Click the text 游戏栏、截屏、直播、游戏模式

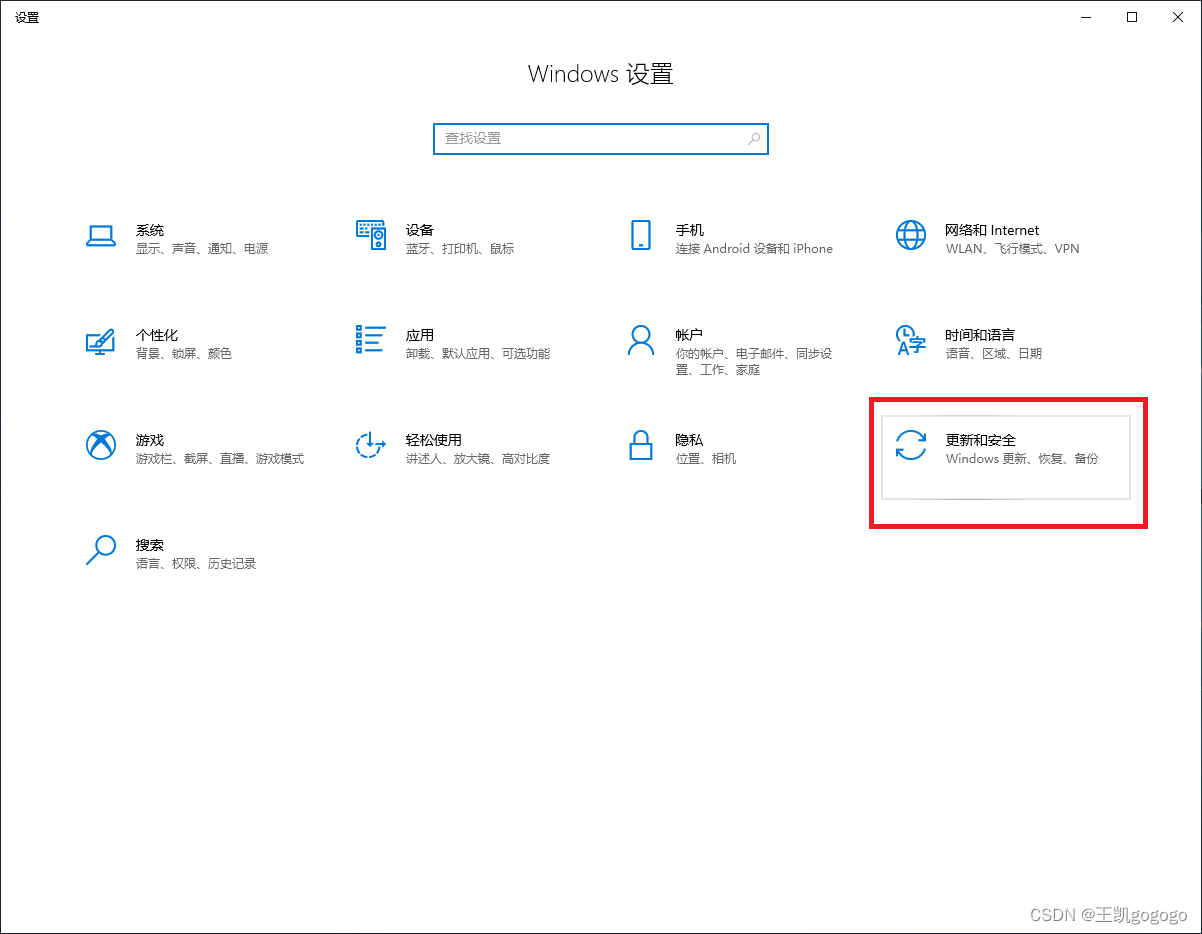pyautogui.click(x=220, y=459)
